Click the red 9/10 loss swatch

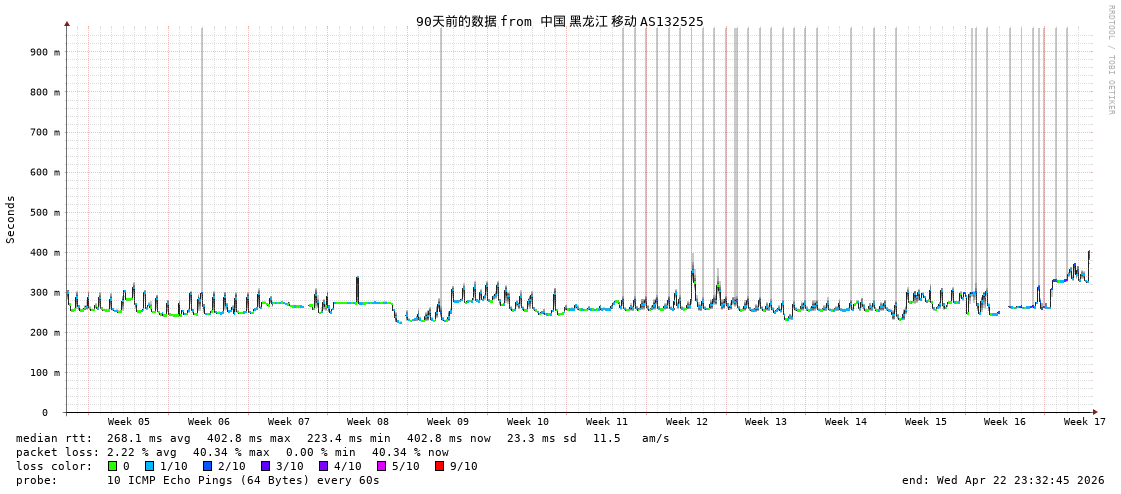pyautogui.click(x=439, y=466)
